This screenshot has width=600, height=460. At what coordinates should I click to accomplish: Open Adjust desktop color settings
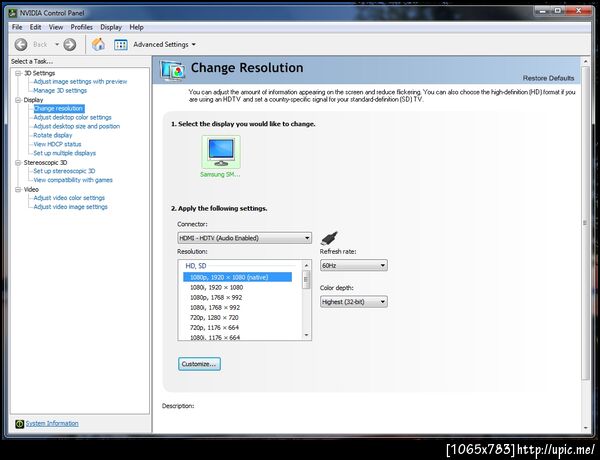pos(72,117)
